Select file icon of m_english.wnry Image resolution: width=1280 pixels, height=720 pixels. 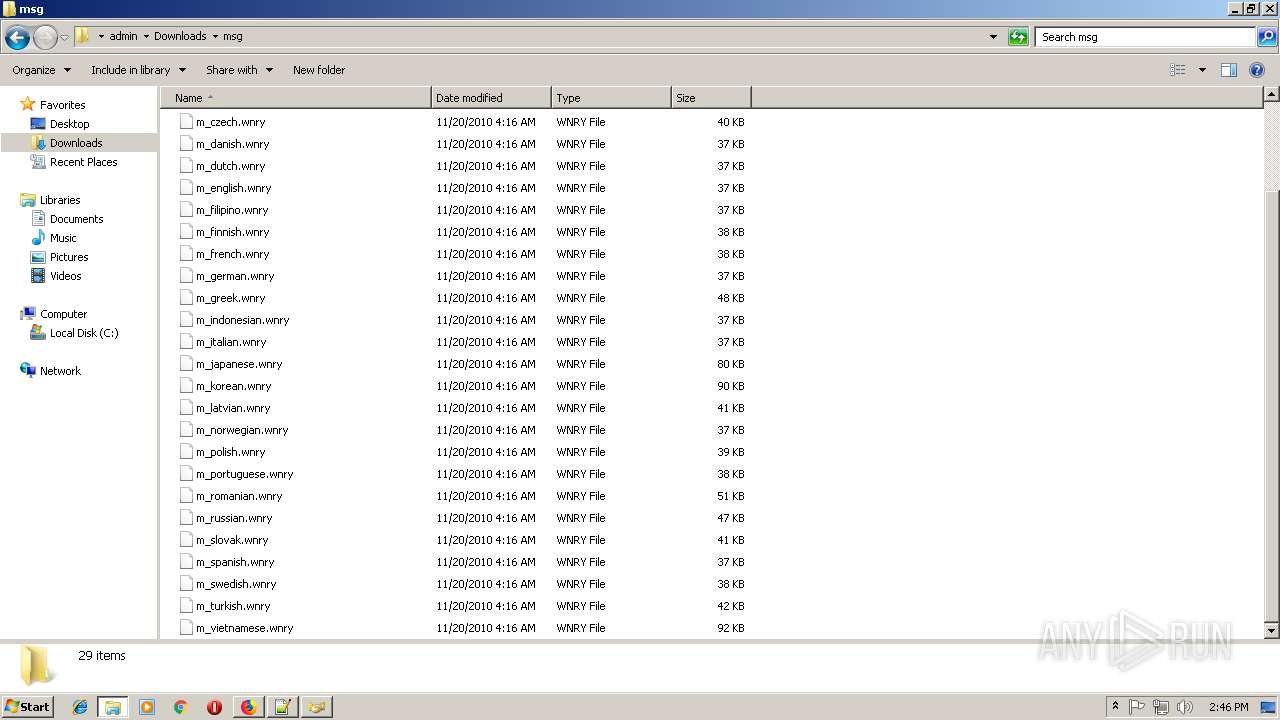click(x=185, y=188)
